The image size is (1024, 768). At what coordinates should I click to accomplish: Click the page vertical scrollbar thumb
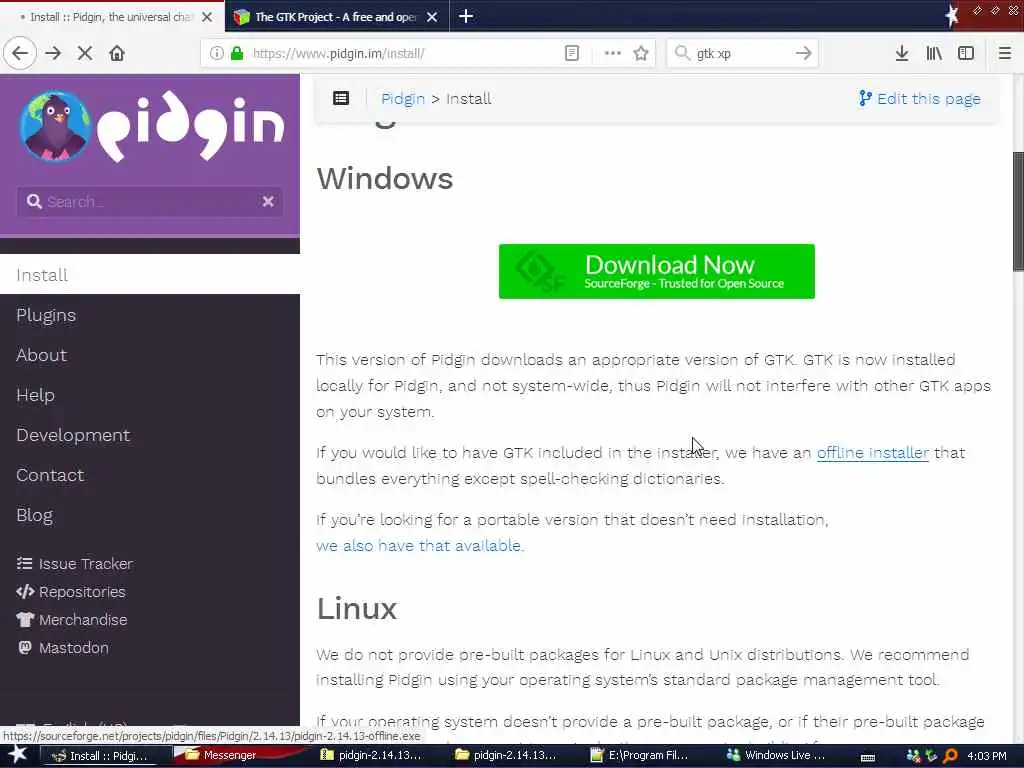(x=1017, y=210)
